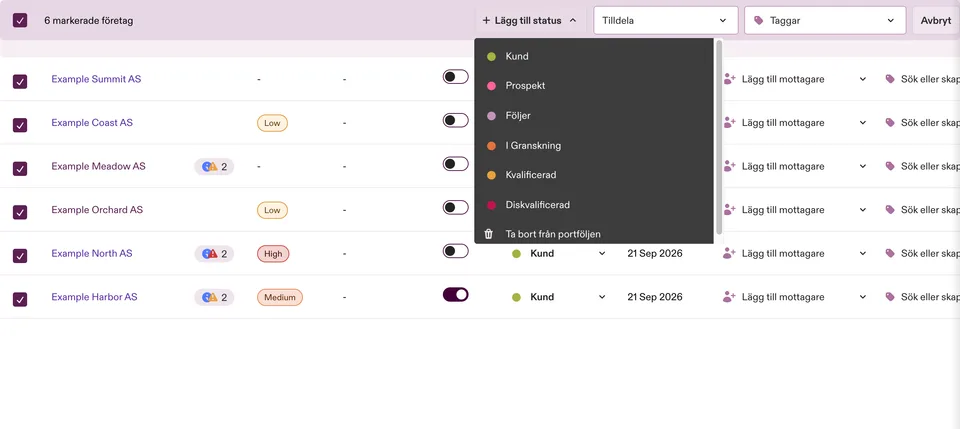Uncheck the Example Coast AS checkbox

(x=20, y=125)
